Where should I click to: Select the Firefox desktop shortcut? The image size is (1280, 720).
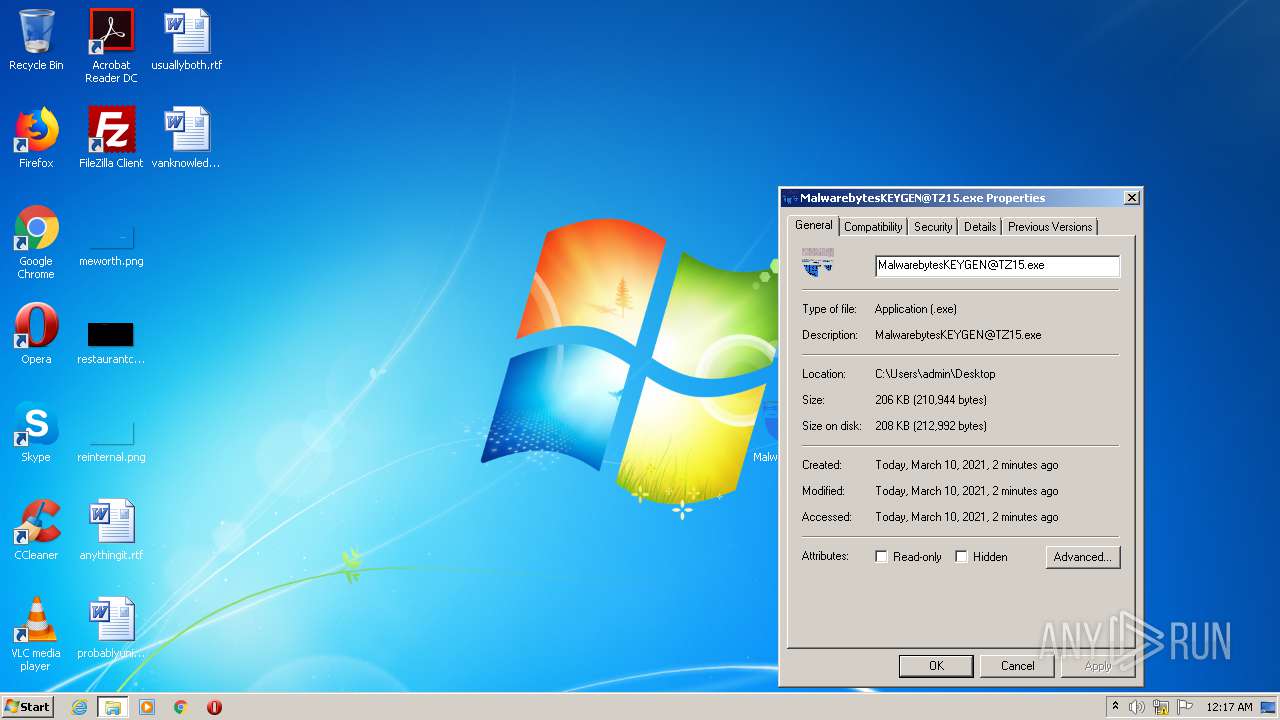[36, 138]
